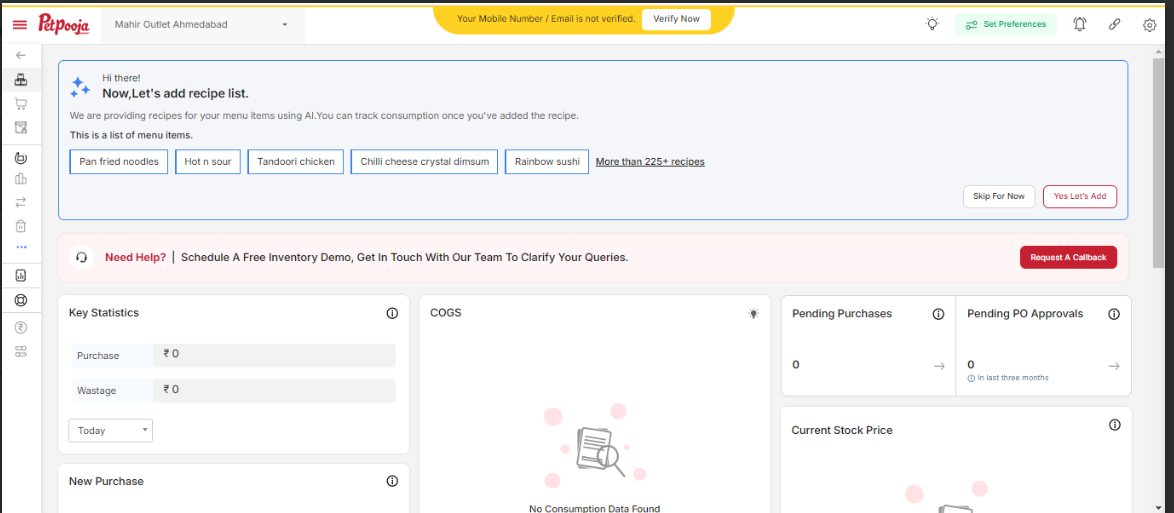1174x513 pixels.
Task: Click Request A Callback button
Action: [x=1068, y=257]
